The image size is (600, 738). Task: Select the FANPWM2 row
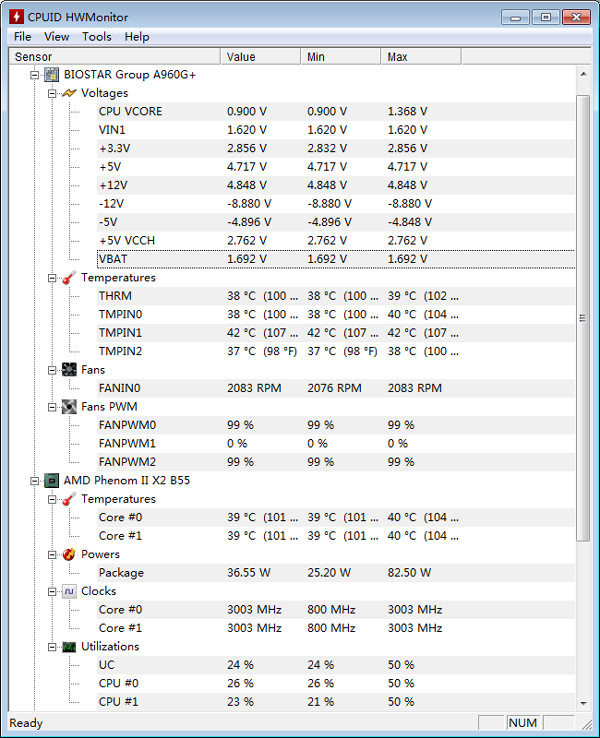pos(336,462)
